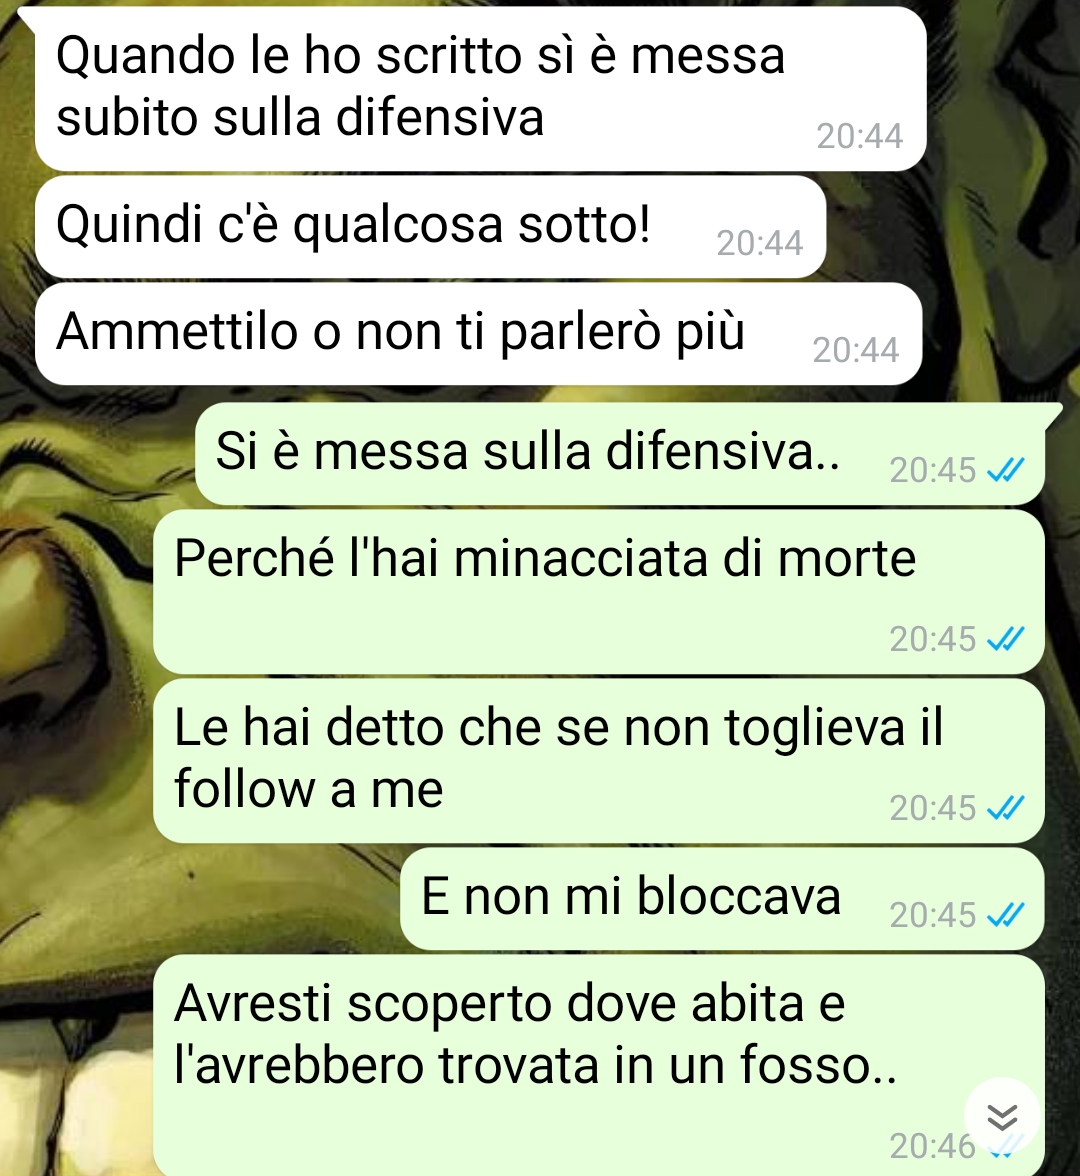Tap 20:45 timestamp beside 'Perché l'hai minacciata'

point(933,640)
